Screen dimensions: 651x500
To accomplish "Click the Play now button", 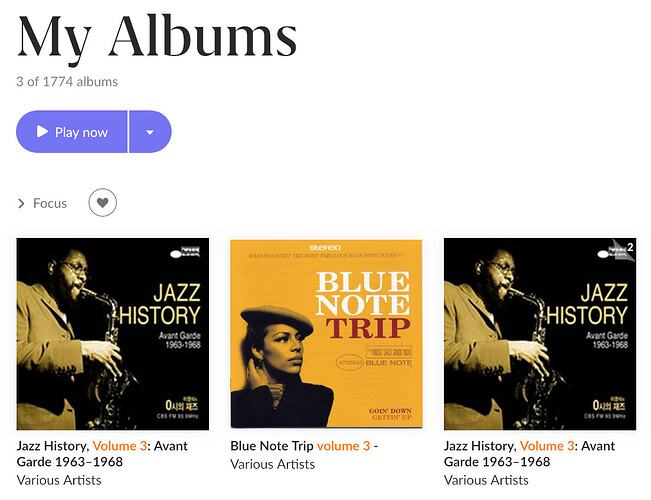I will (72, 132).
